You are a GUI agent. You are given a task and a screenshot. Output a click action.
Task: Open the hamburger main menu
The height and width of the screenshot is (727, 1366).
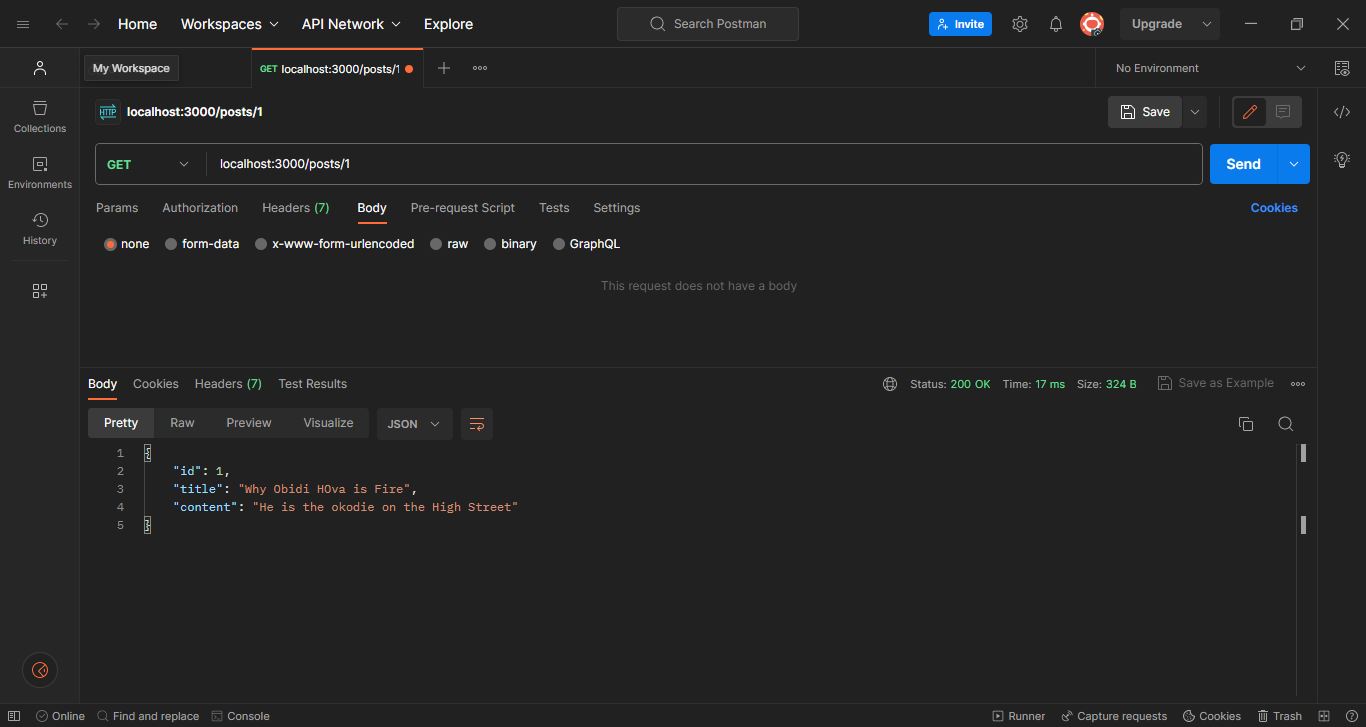[24, 24]
